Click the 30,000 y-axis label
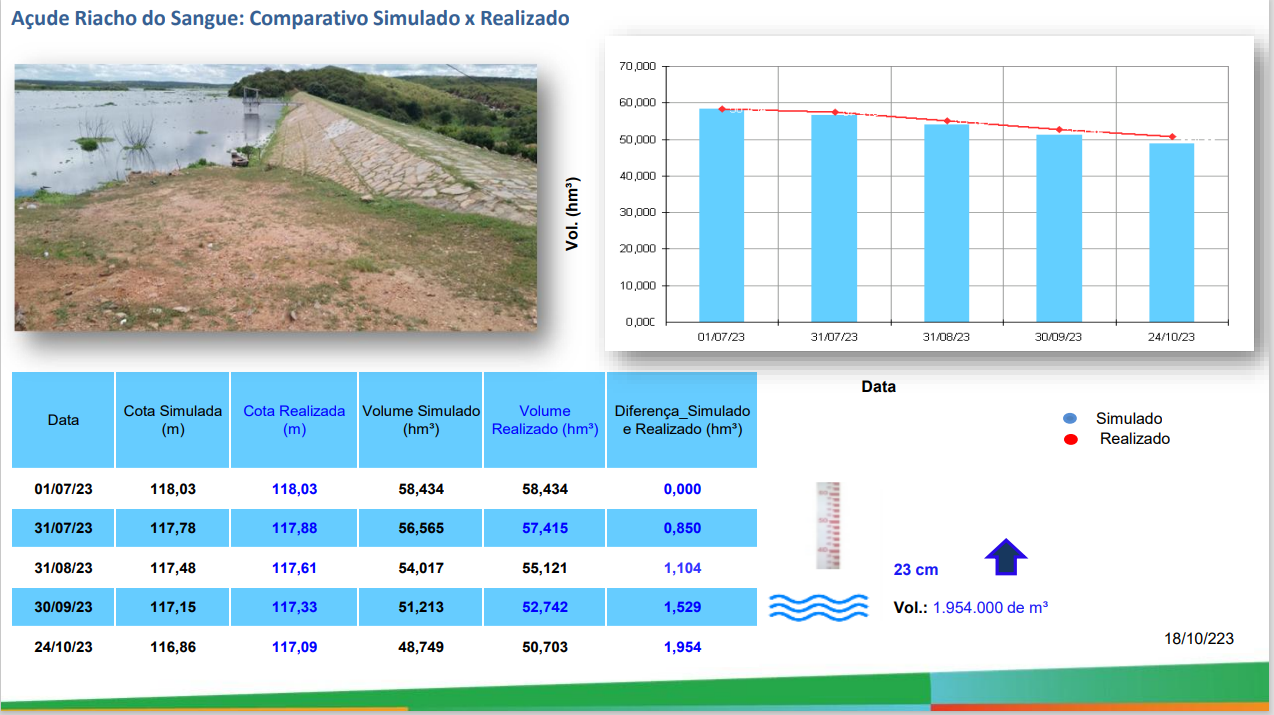The width and height of the screenshot is (1274, 715). (x=637, y=212)
